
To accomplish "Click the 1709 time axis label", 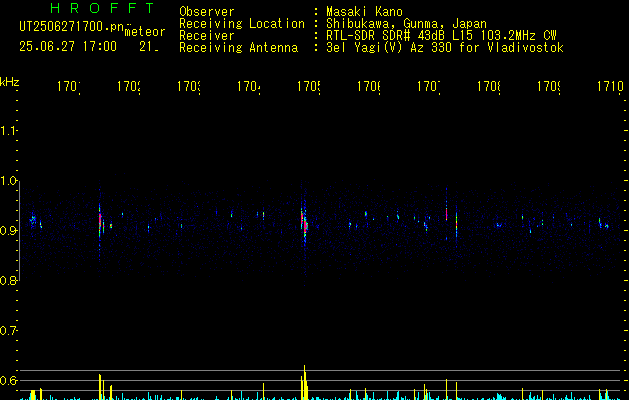I will 549,86.
